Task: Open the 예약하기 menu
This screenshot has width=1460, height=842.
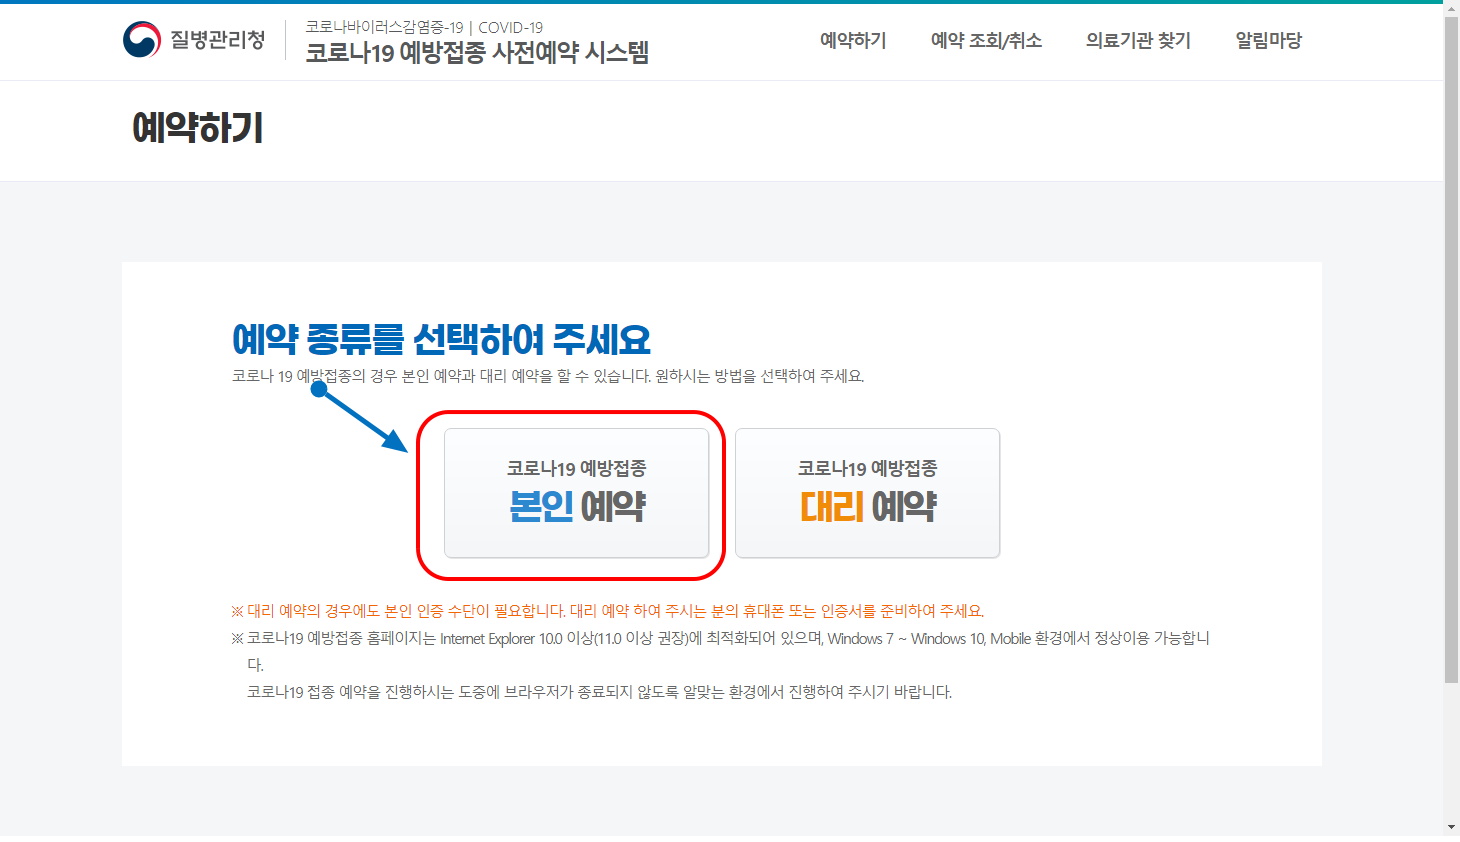Action: (x=853, y=41)
